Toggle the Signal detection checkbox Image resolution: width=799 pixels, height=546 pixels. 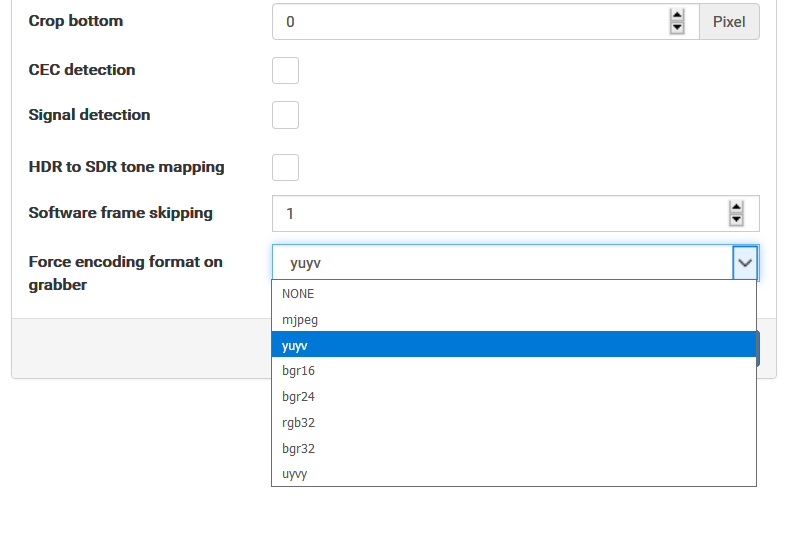coord(285,115)
